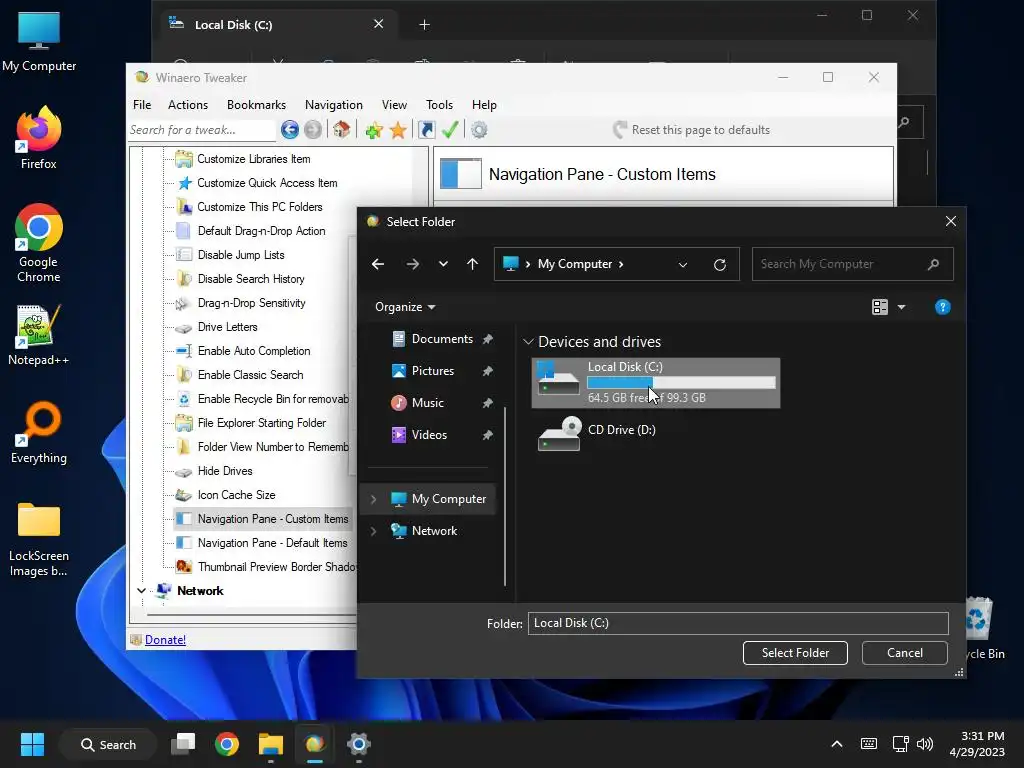Click the Donate! link
Viewport: 1024px width, 768px height.
[x=165, y=640]
